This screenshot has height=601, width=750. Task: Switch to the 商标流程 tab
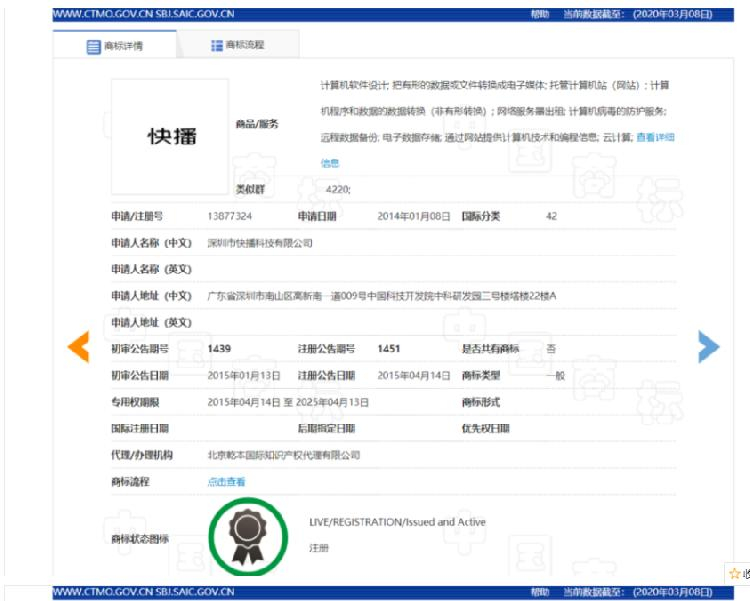coord(238,45)
